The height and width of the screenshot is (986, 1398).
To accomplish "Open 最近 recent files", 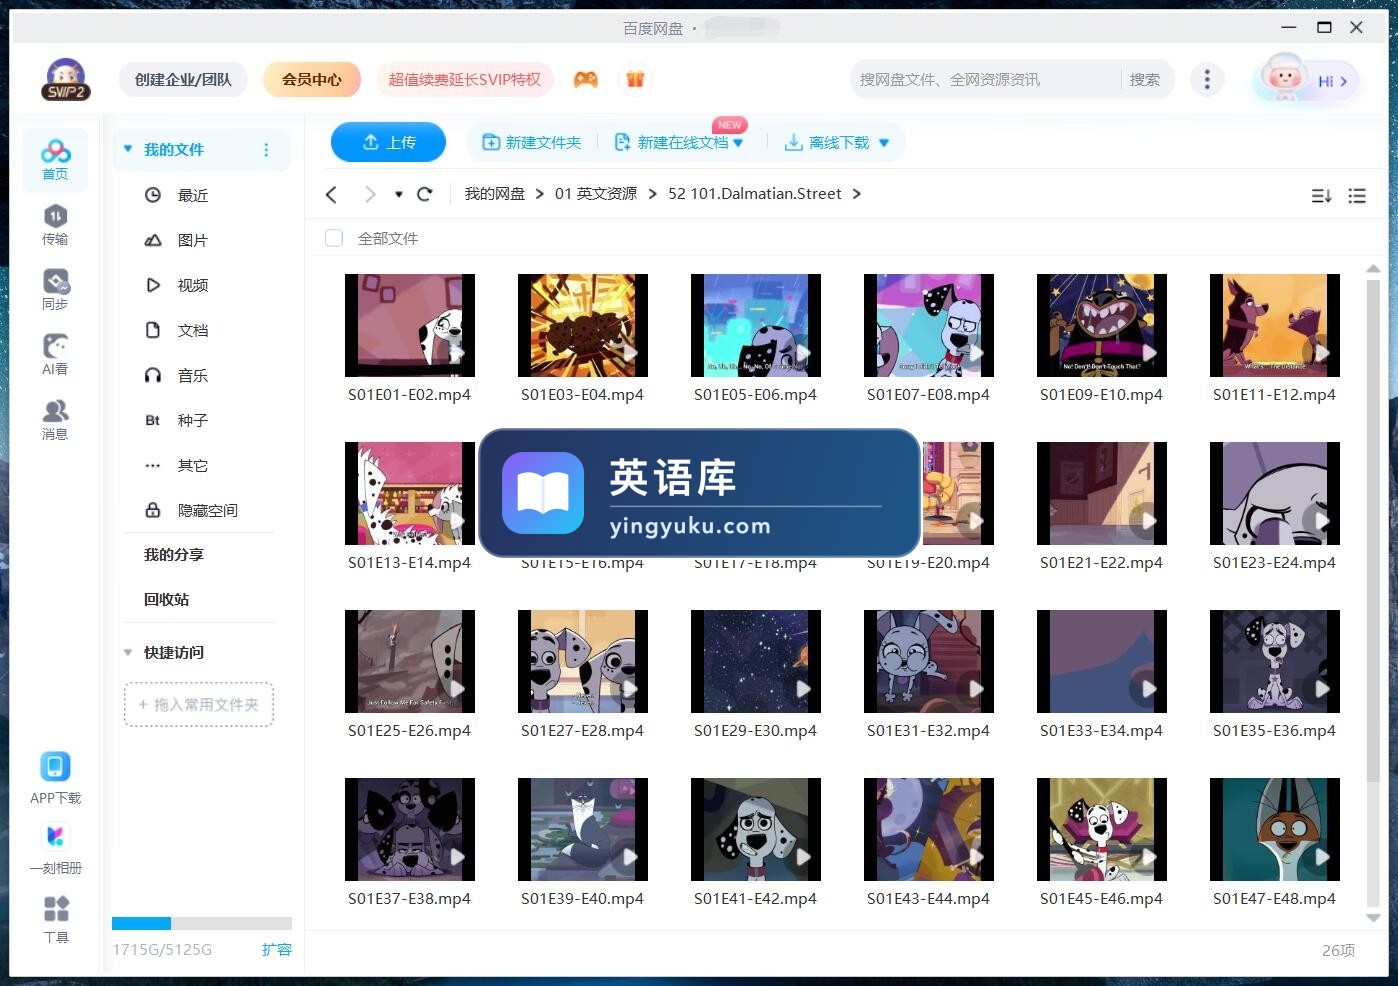I will click(193, 195).
